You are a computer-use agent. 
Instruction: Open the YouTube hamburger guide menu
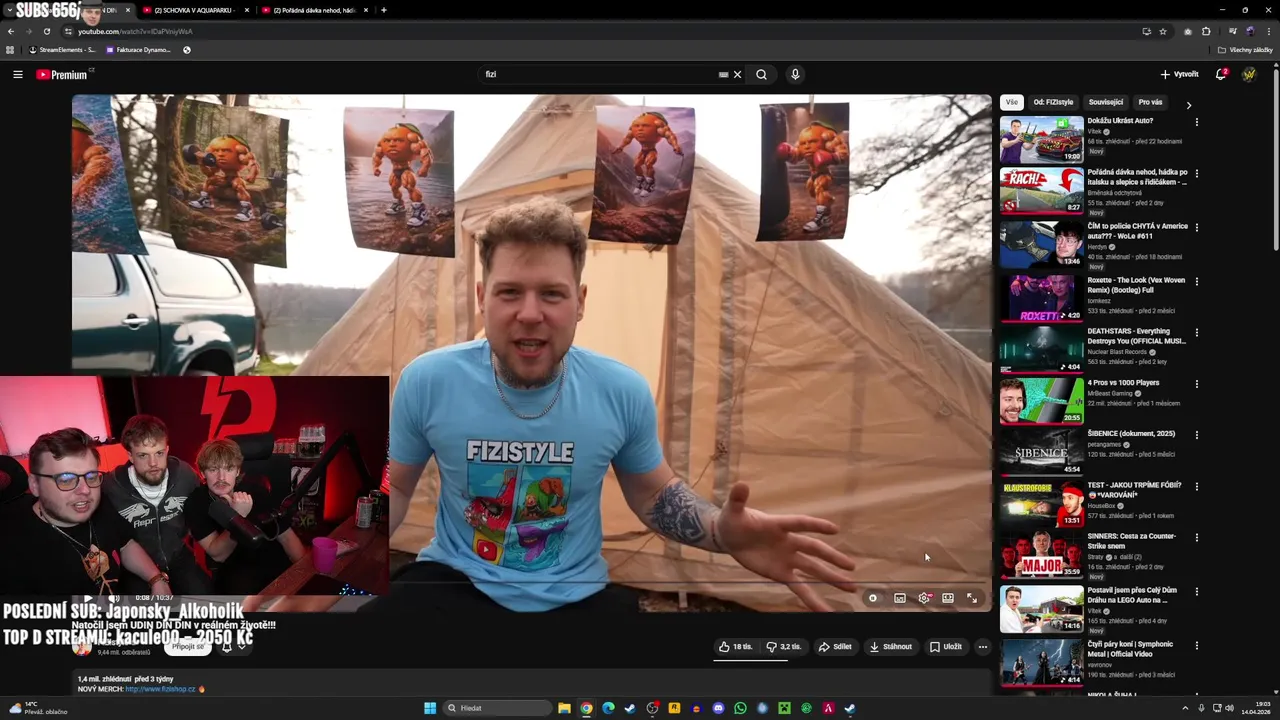tap(17, 74)
